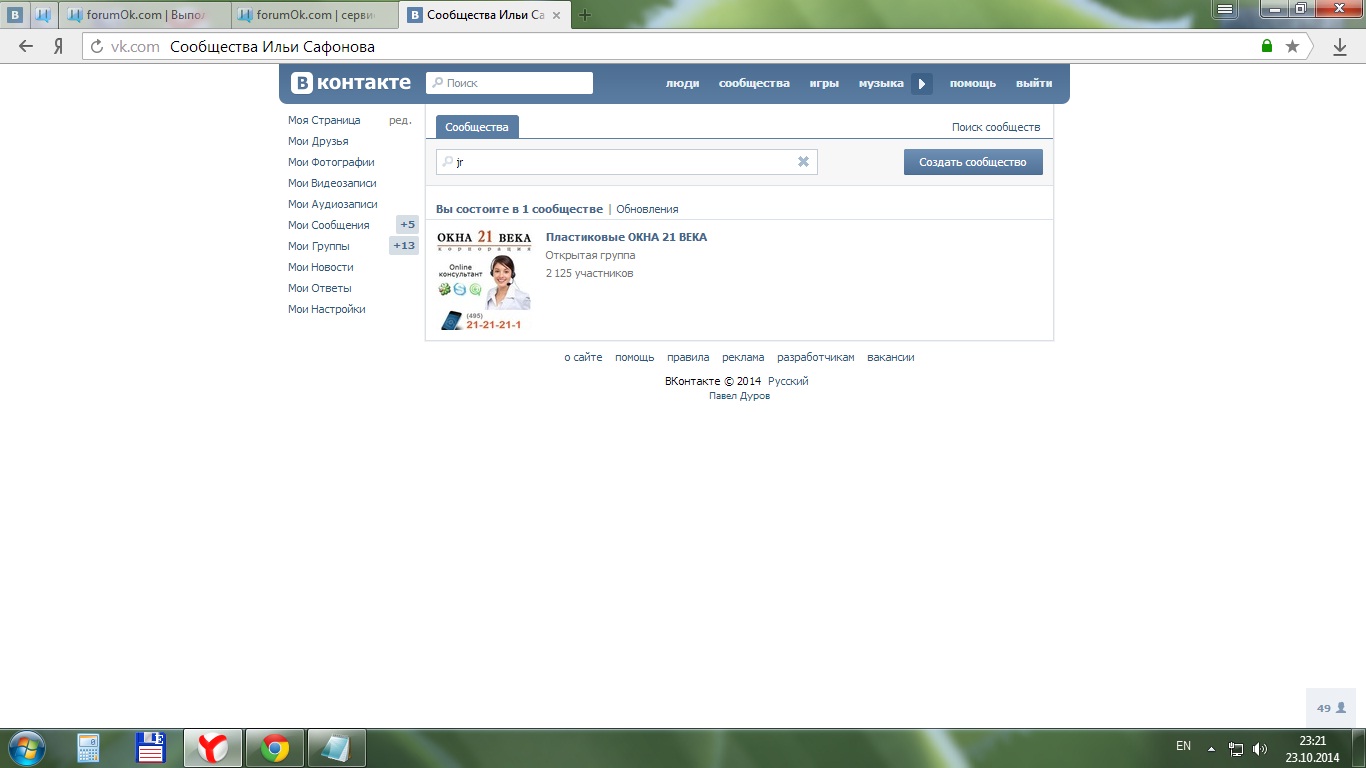Open the 49 friends online chat box
This screenshot has height=768, width=1366.
[x=1331, y=708]
